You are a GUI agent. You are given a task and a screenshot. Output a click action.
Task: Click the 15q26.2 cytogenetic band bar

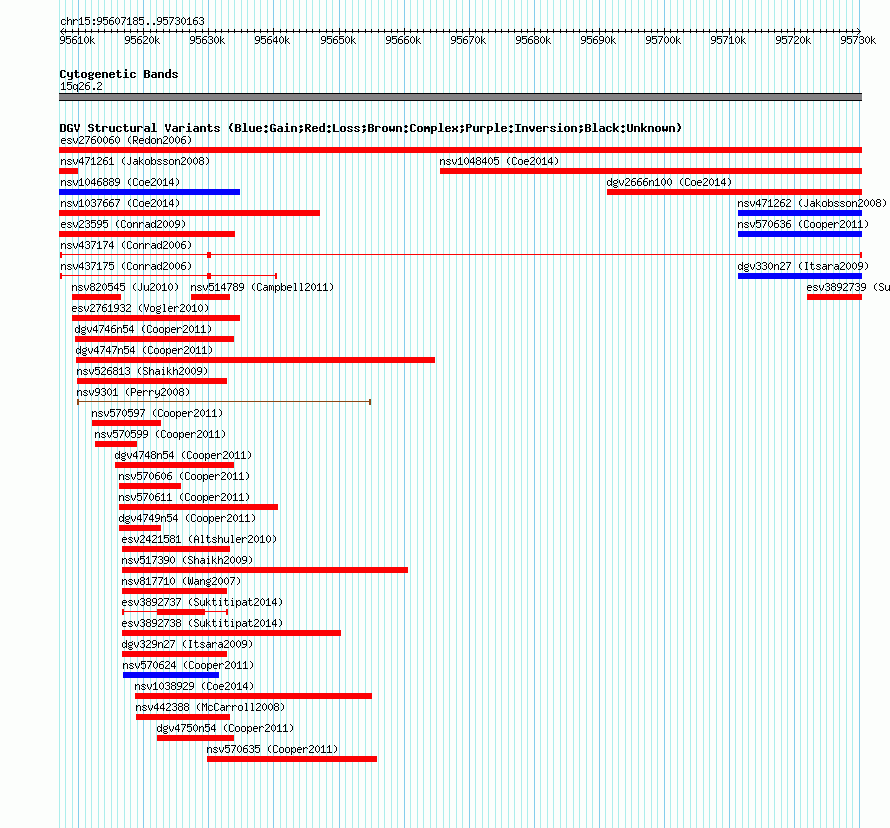click(460, 97)
